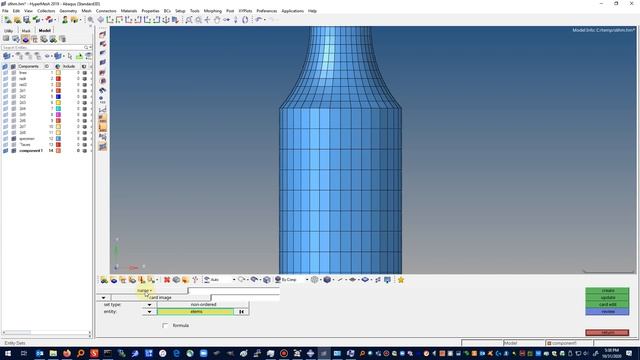Click the Component View icon in browser
Viewport: 640px width, 360px height.
pyautogui.click(x=25, y=39)
